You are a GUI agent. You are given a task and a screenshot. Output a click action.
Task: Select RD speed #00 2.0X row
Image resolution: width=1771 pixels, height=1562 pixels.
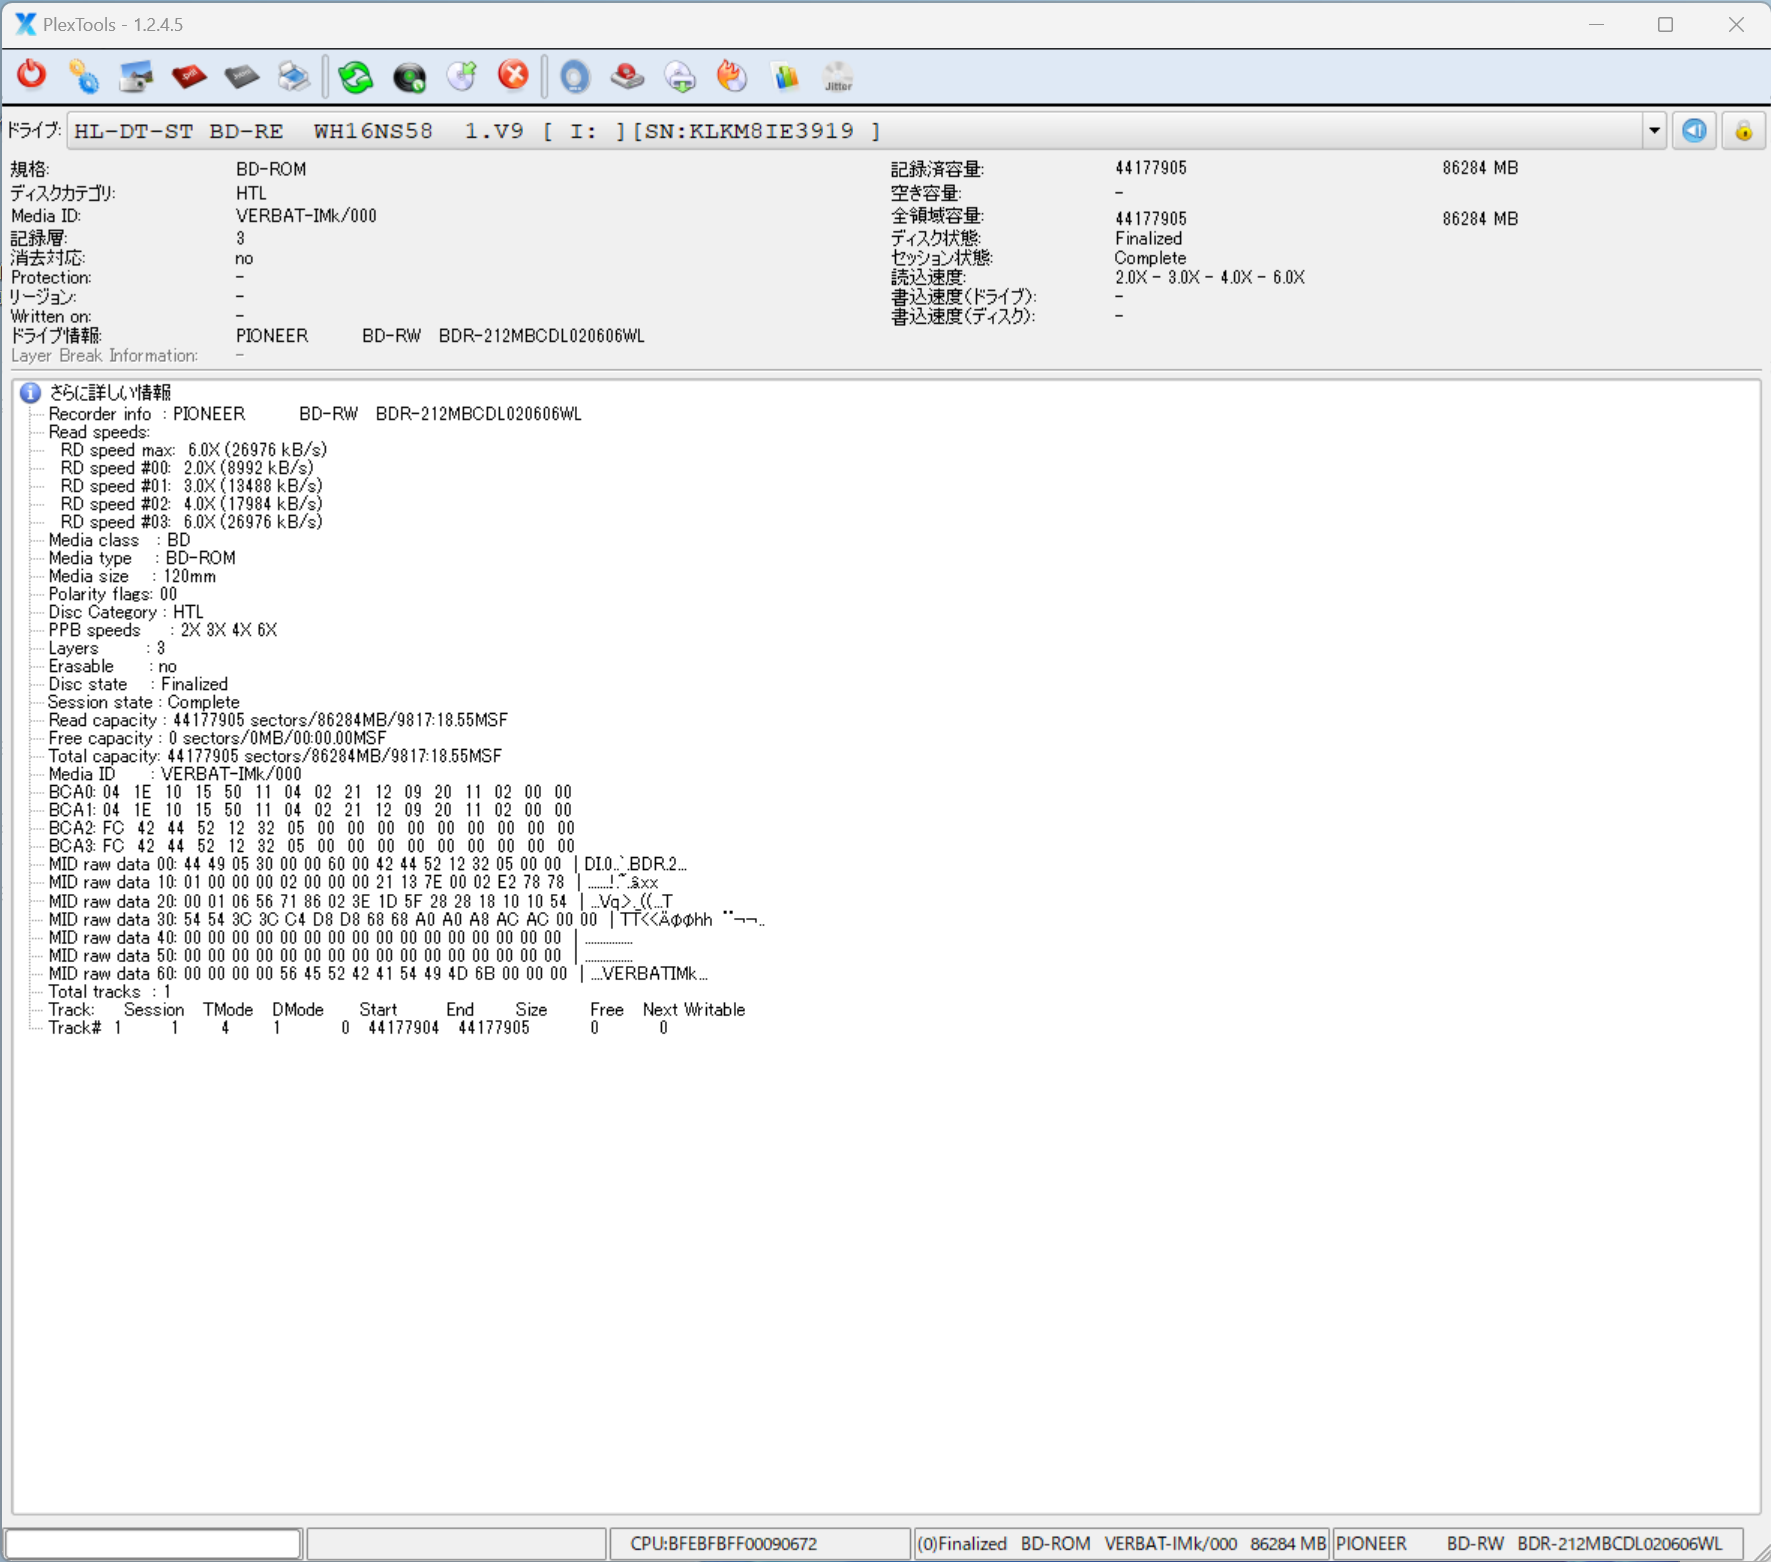(x=186, y=468)
